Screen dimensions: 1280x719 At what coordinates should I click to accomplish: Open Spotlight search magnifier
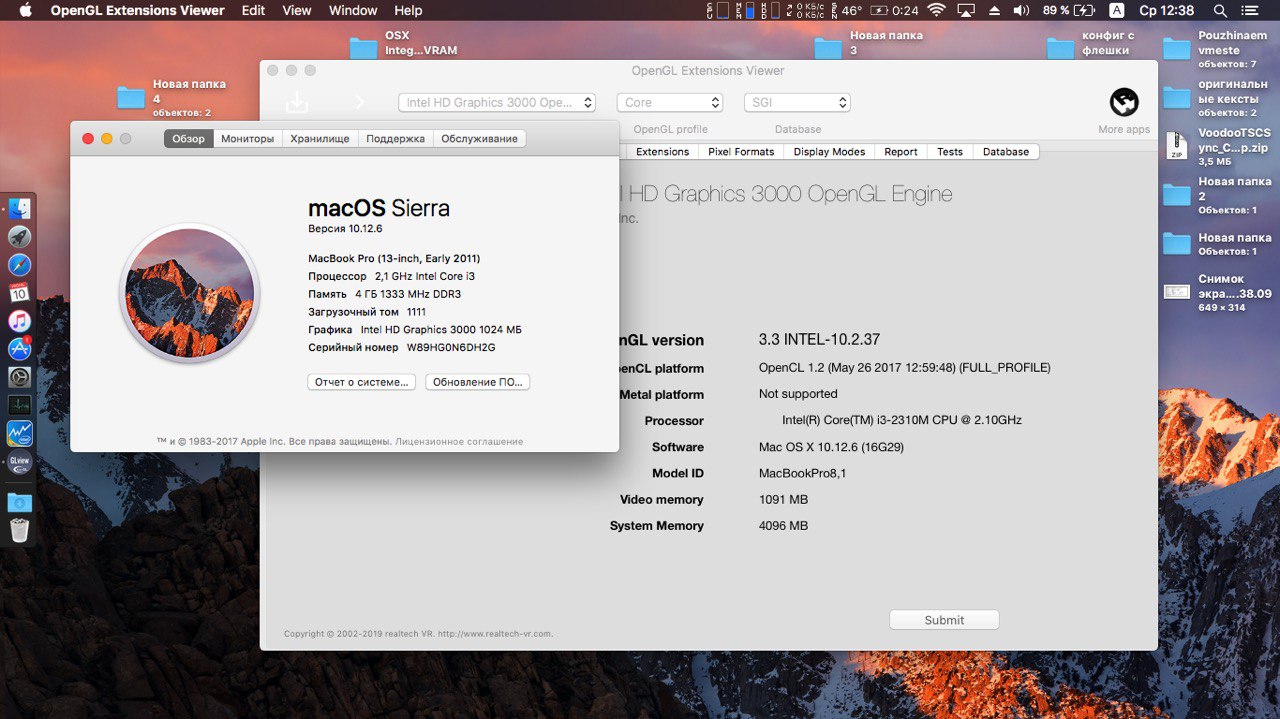tap(1221, 10)
